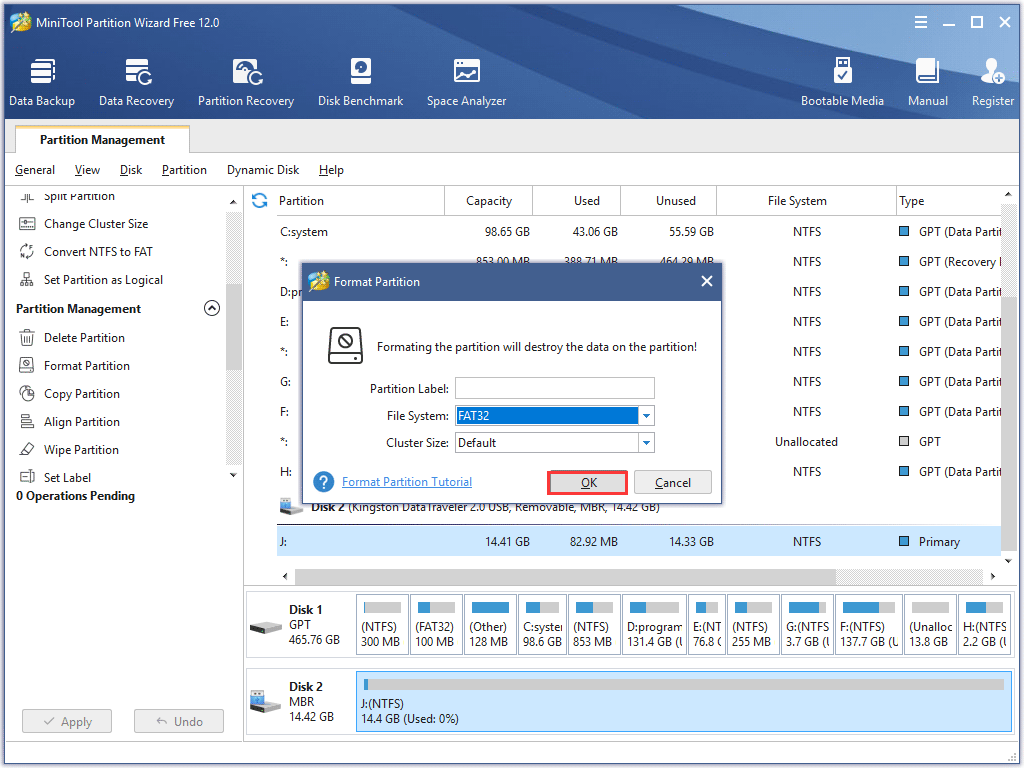Open the Cluster Size dropdown

646,443
